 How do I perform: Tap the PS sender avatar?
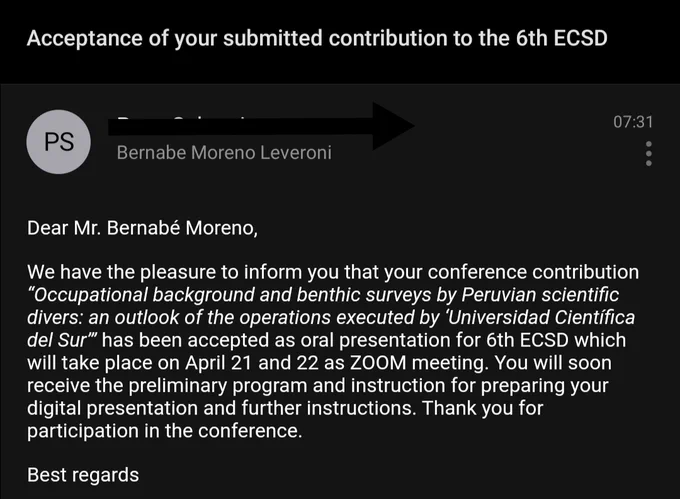coord(59,142)
